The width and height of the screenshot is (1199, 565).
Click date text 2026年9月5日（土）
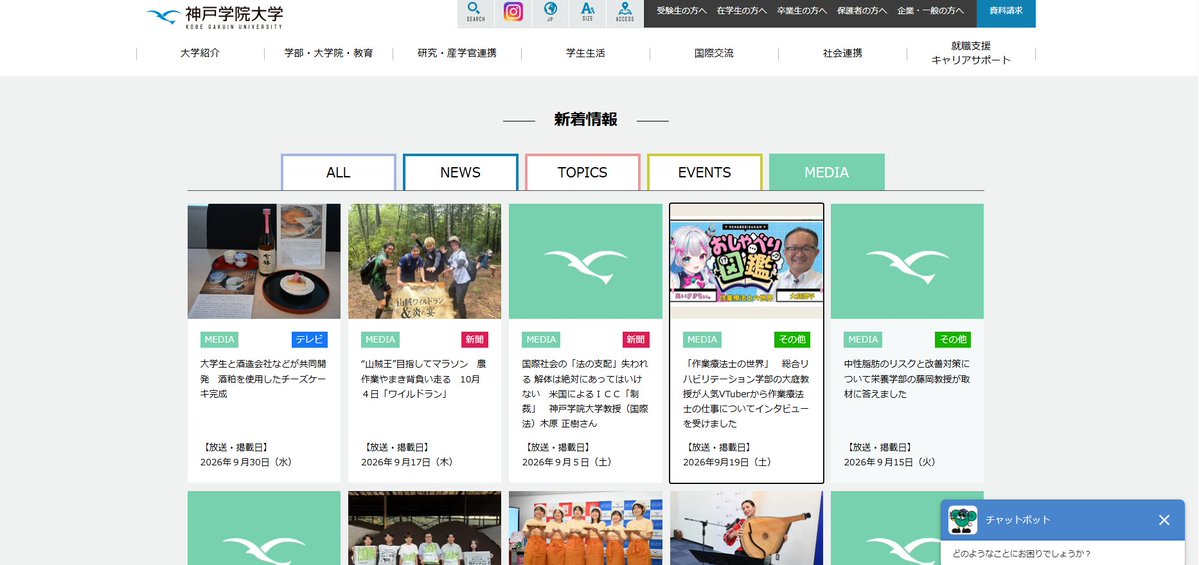click(565, 463)
